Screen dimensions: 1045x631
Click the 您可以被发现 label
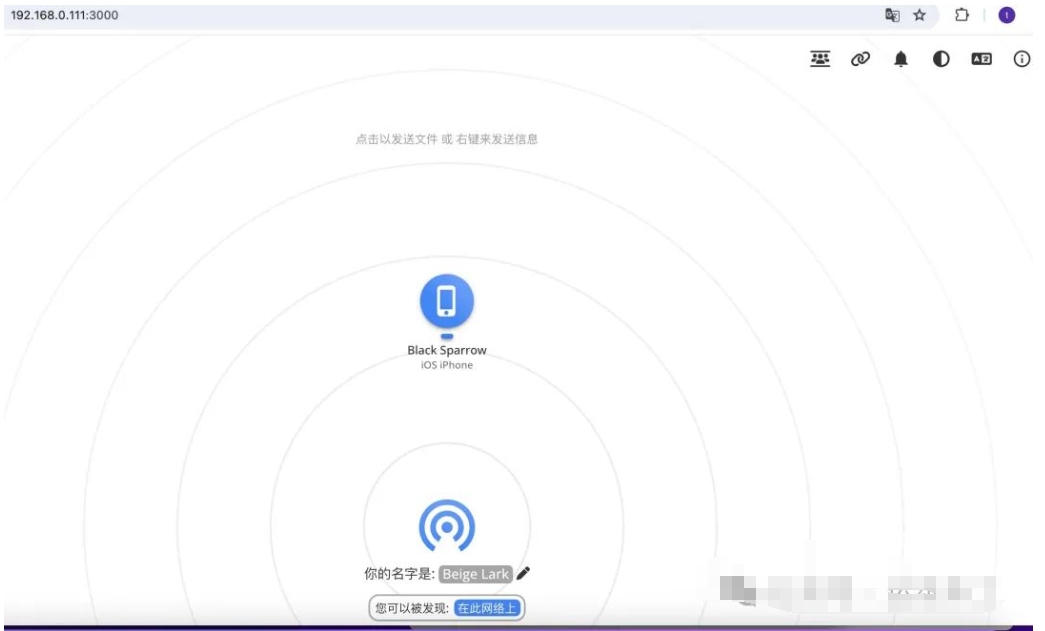point(412,608)
